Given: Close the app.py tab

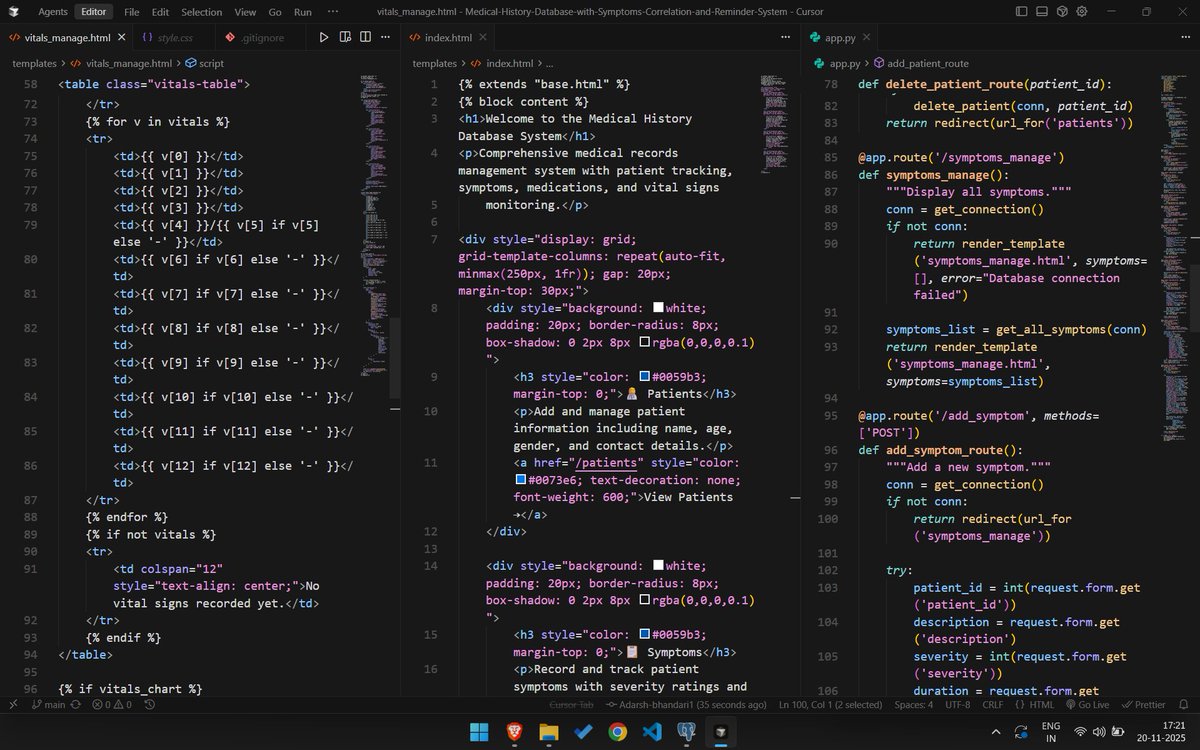Looking at the screenshot, I should pyautogui.click(x=866, y=37).
